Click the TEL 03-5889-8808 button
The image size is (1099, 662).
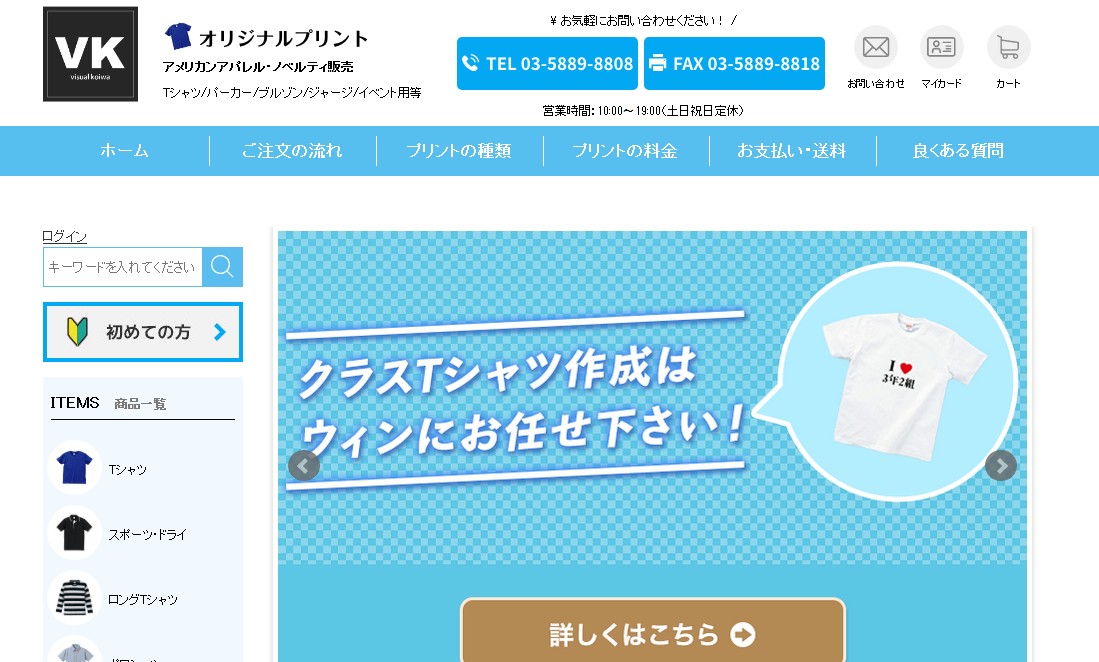[x=547, y=64]
